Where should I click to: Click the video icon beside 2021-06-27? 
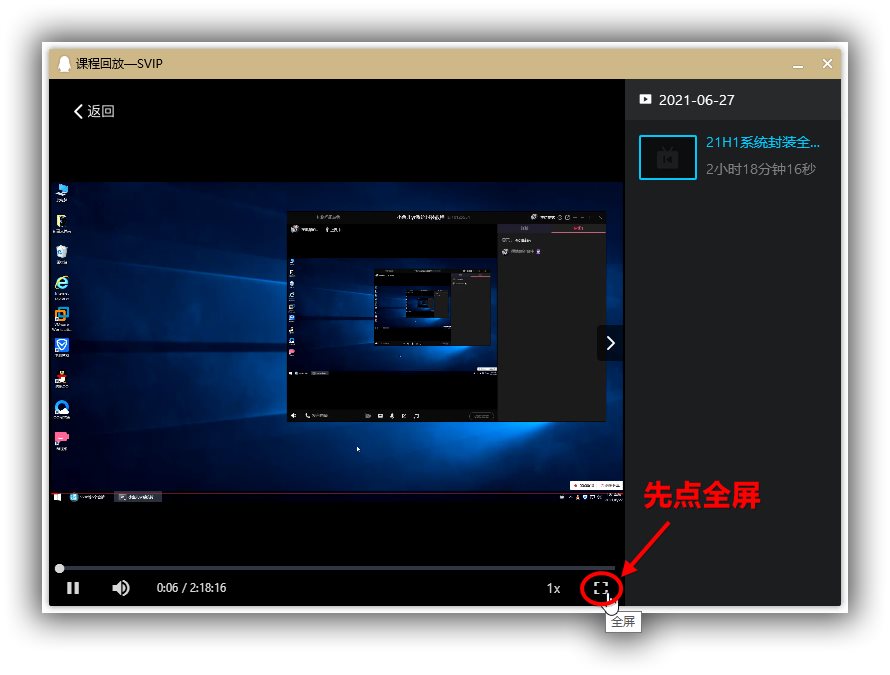[645, 99]
